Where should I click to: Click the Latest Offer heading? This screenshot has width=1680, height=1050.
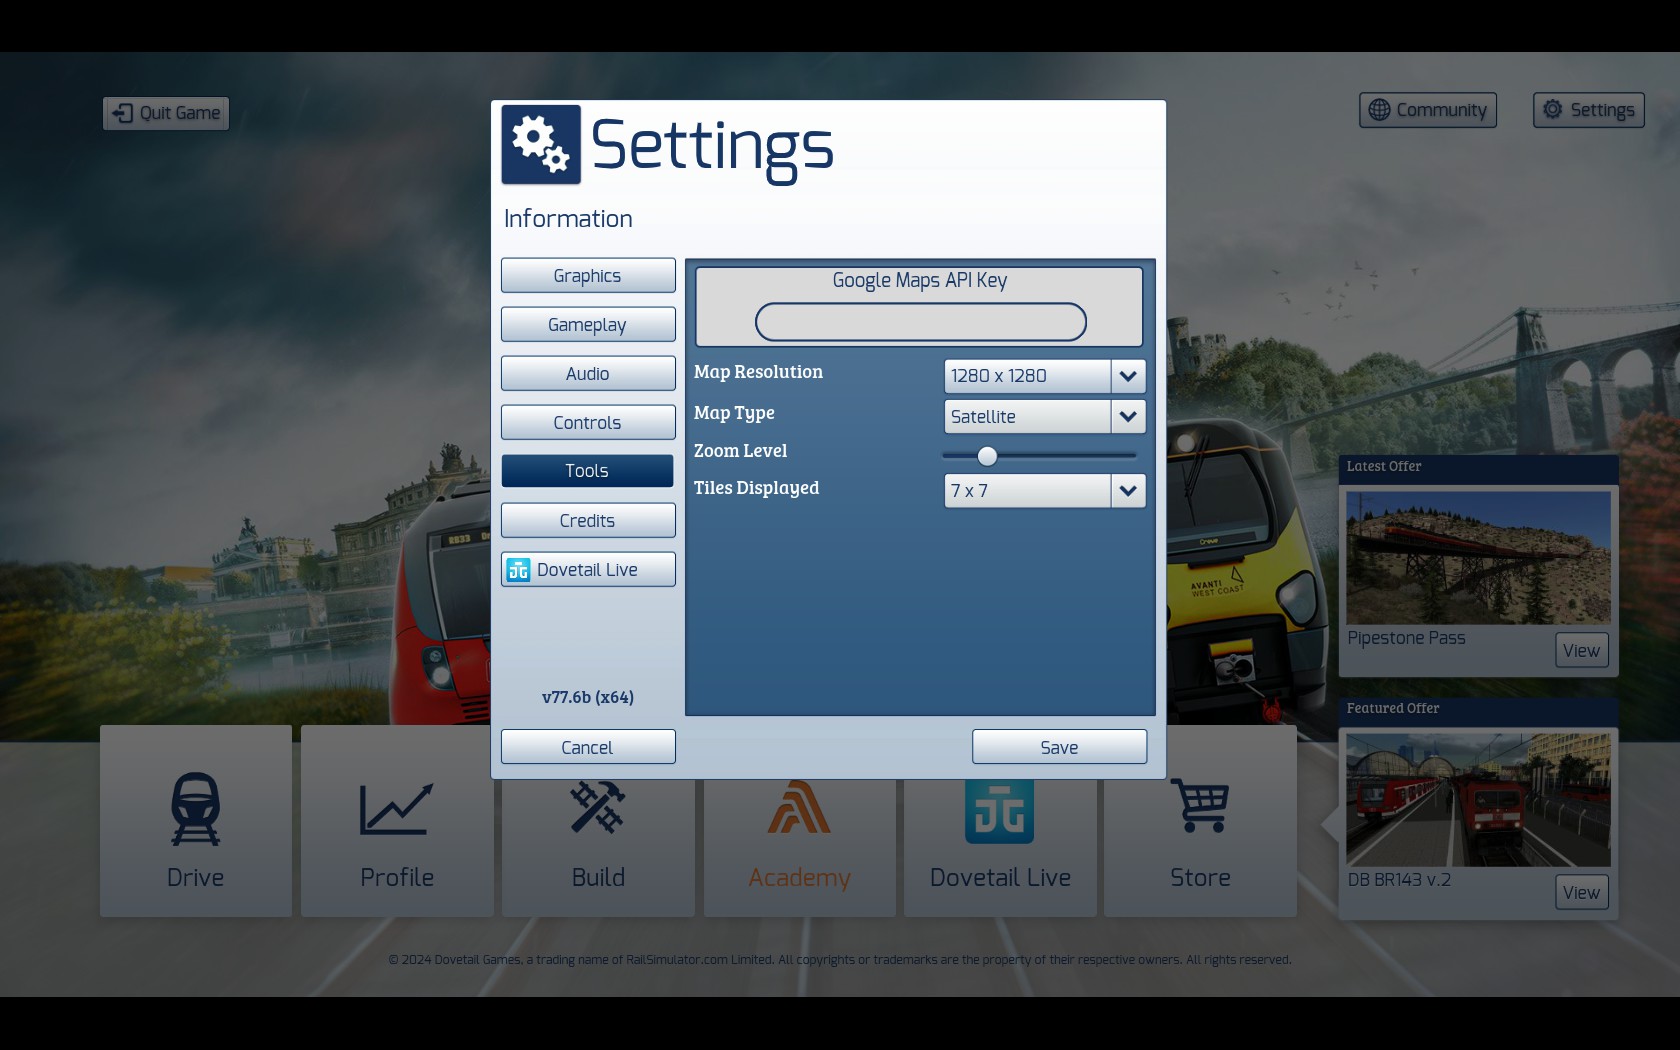pyautogui.click(x=1384, y=467)
